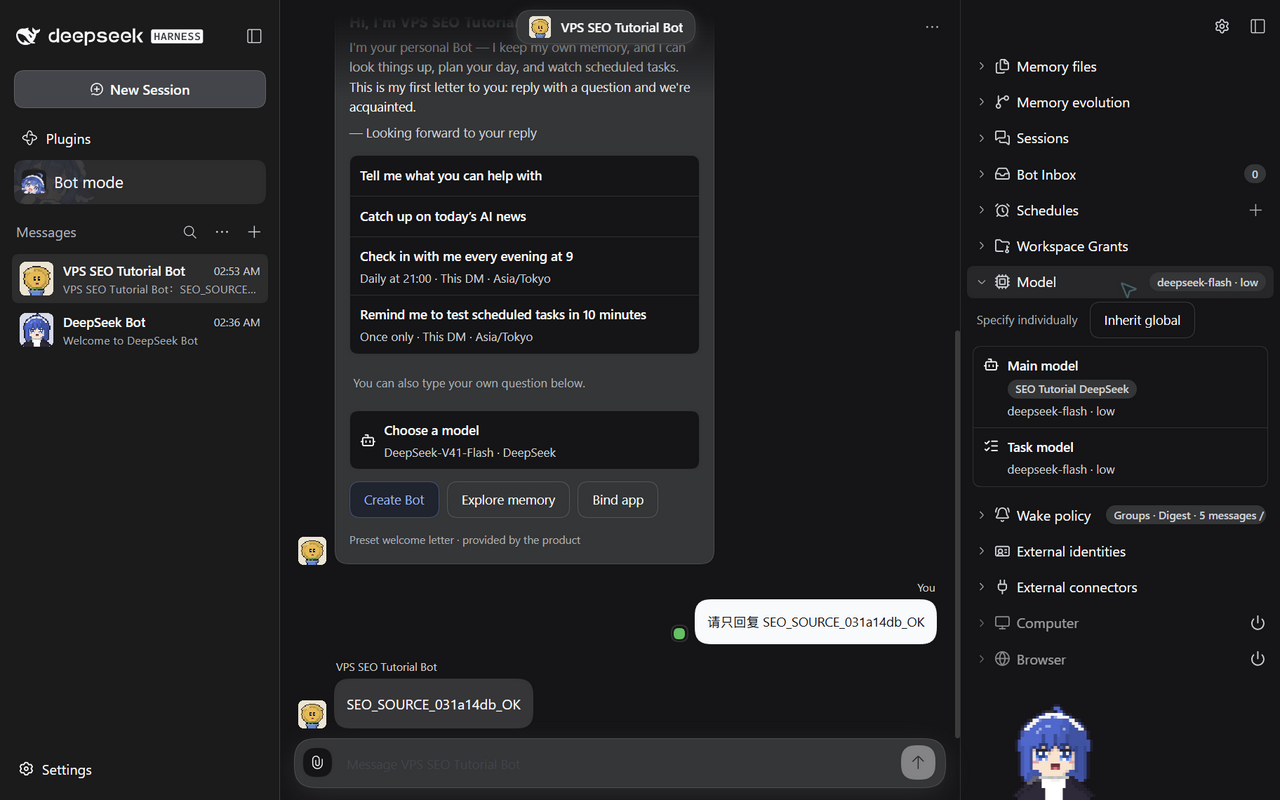This screenshot has height=800, width=1280.
Task: Open Task model setting row
Action: [1120, 458]
